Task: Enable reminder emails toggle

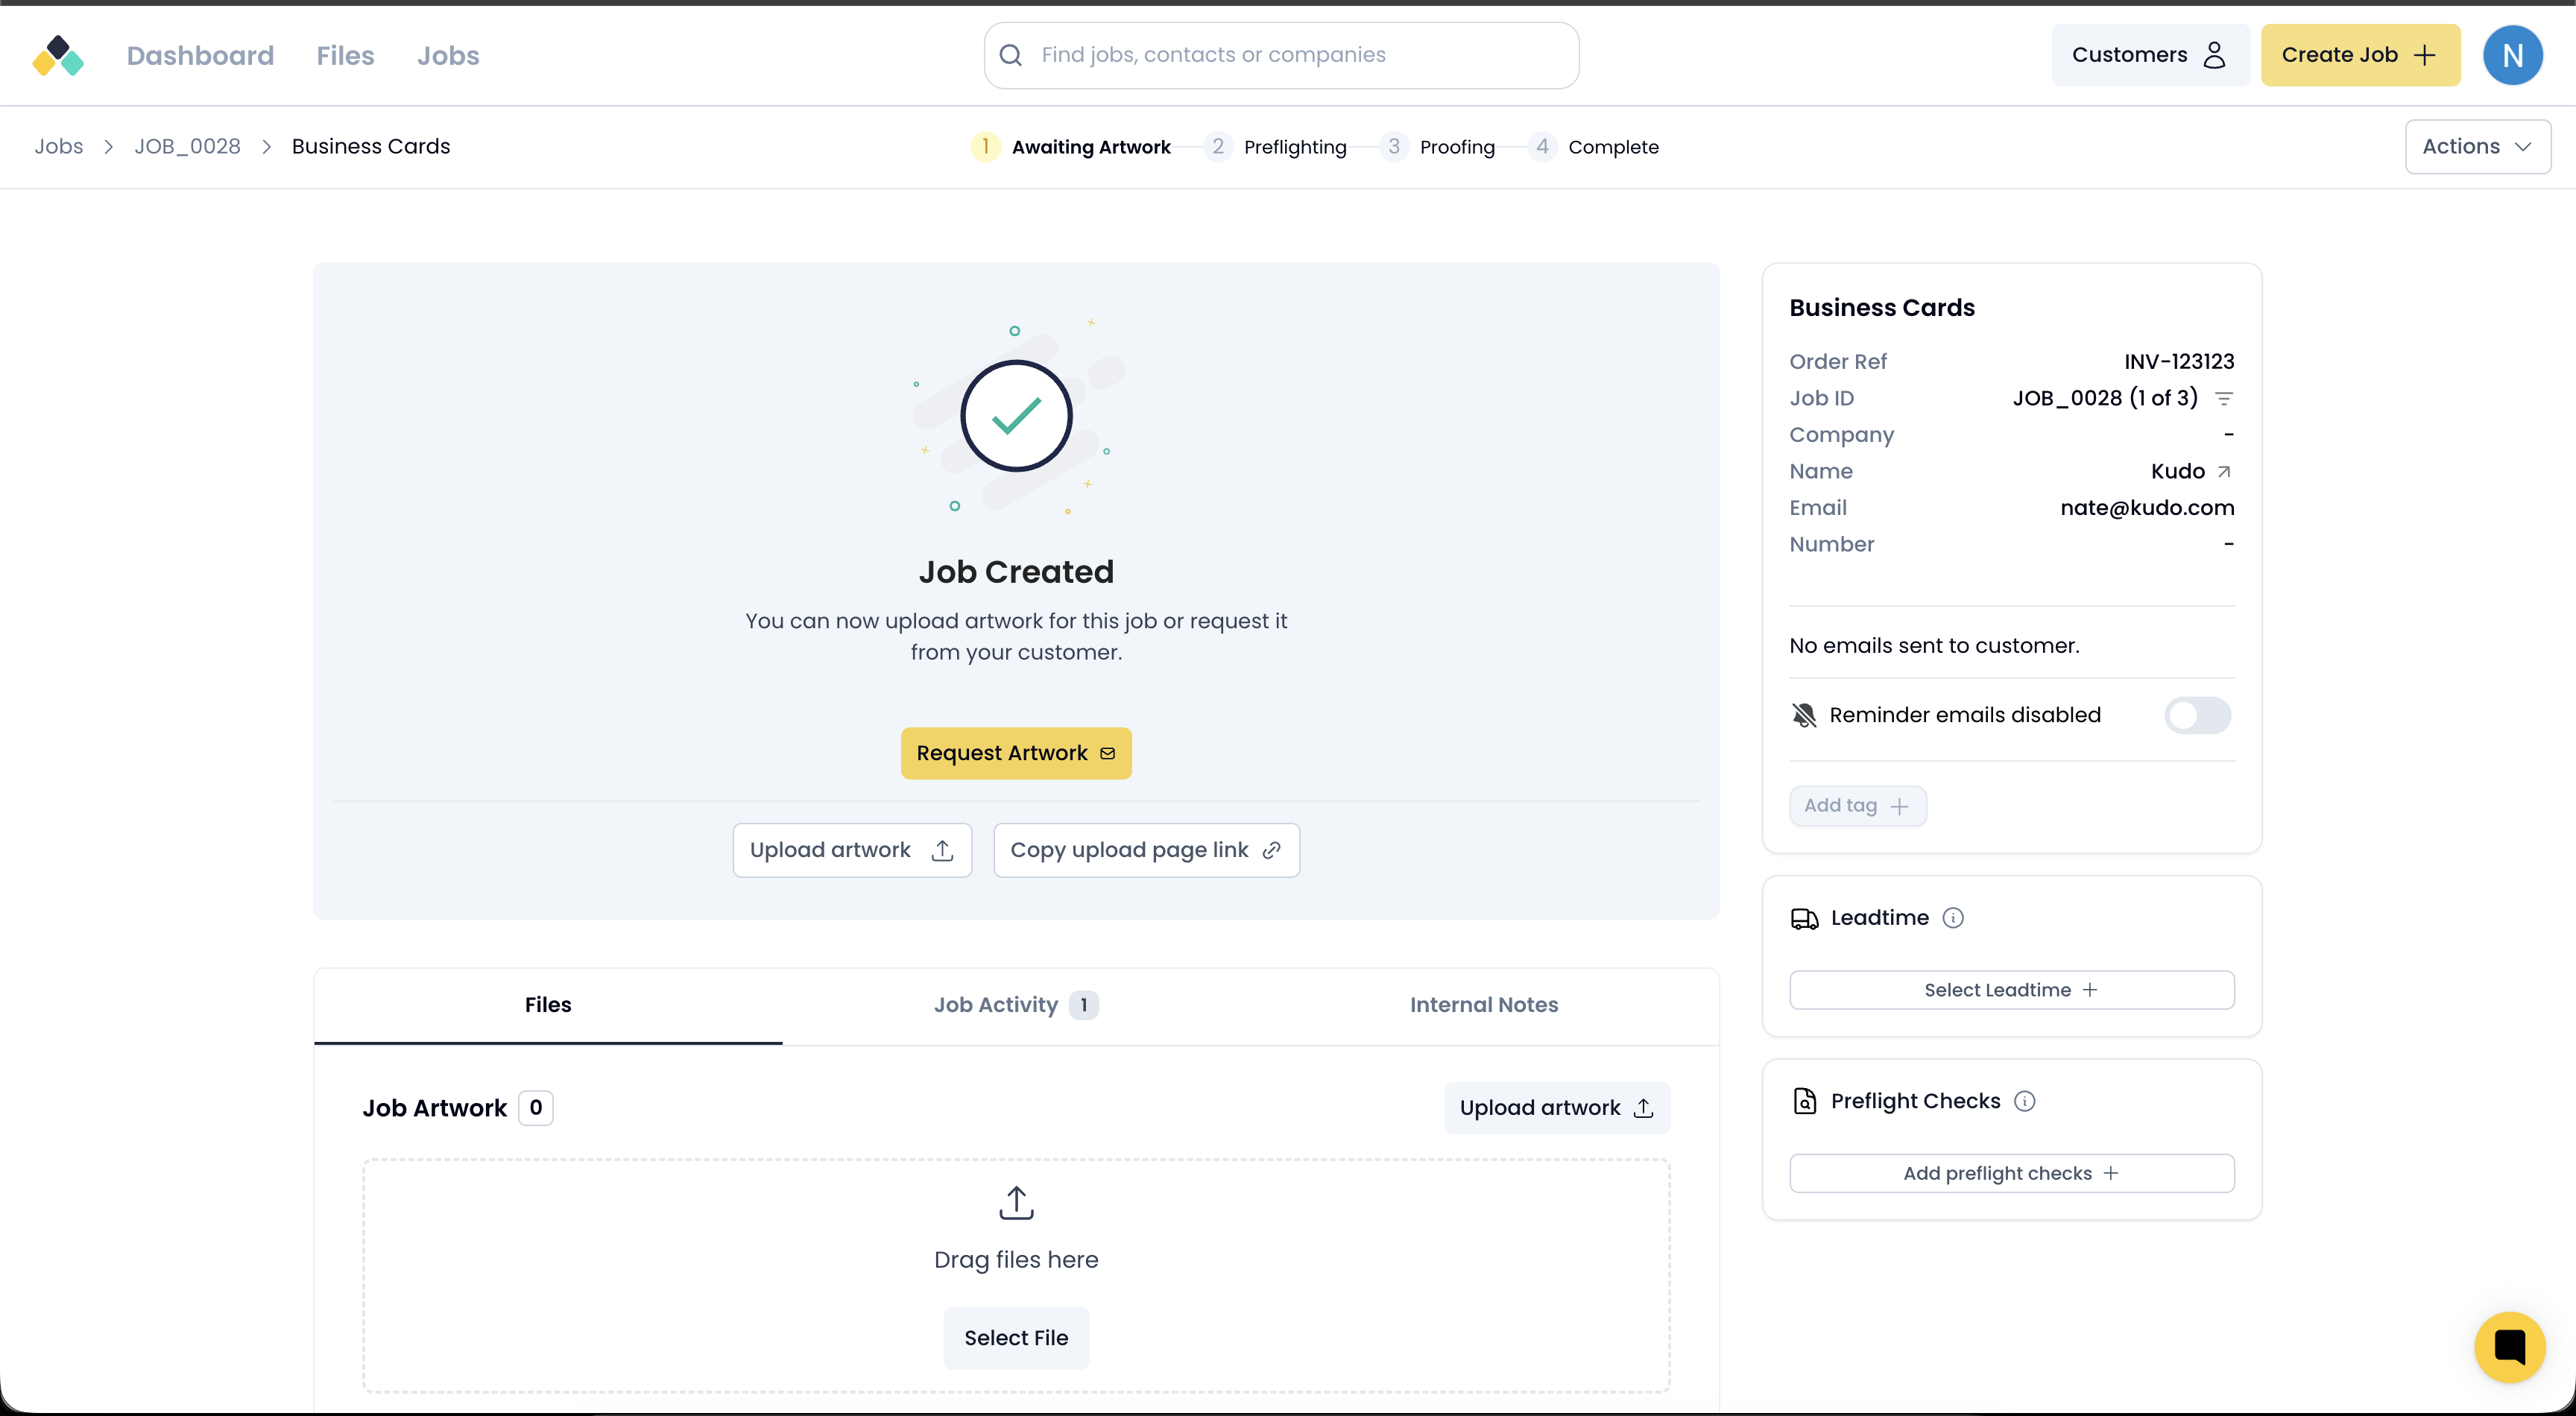Action: pyautogui.click(x=2197, y=715)
